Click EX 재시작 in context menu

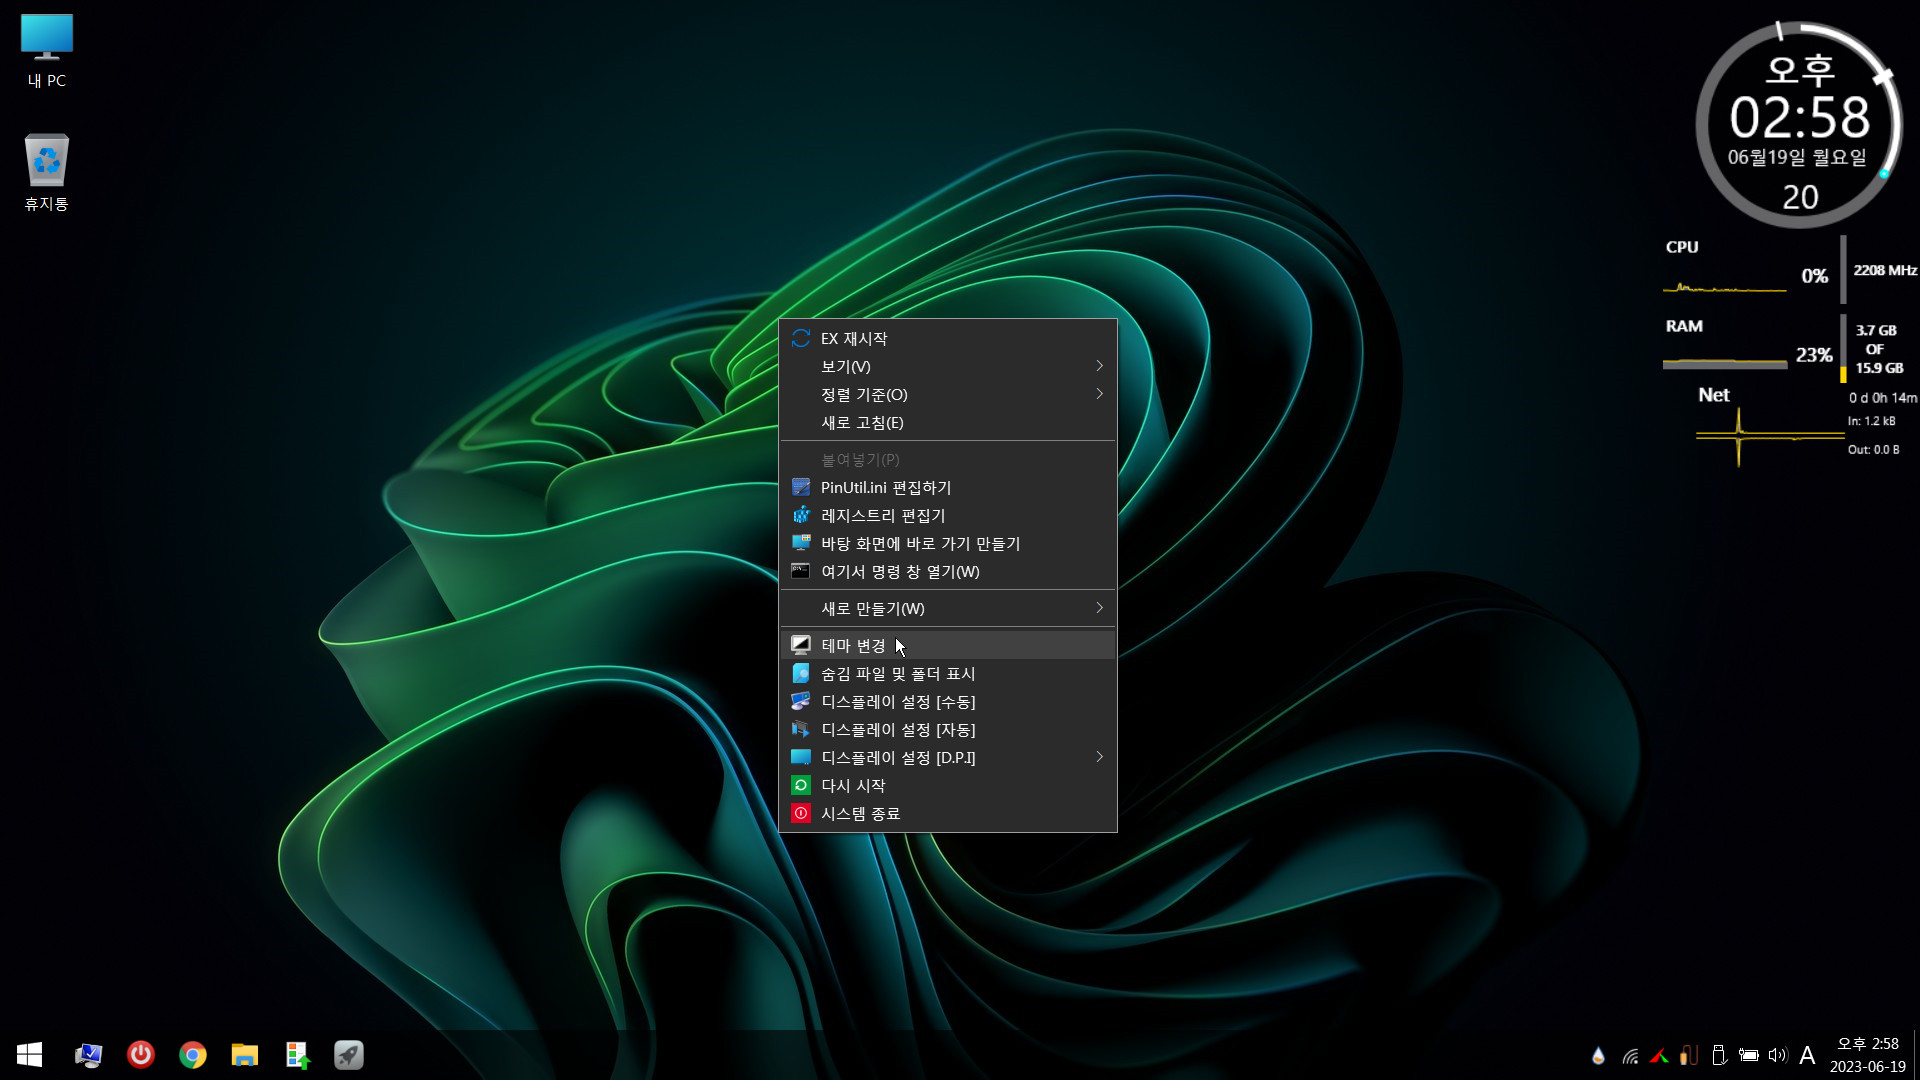(x=948, y=338)
